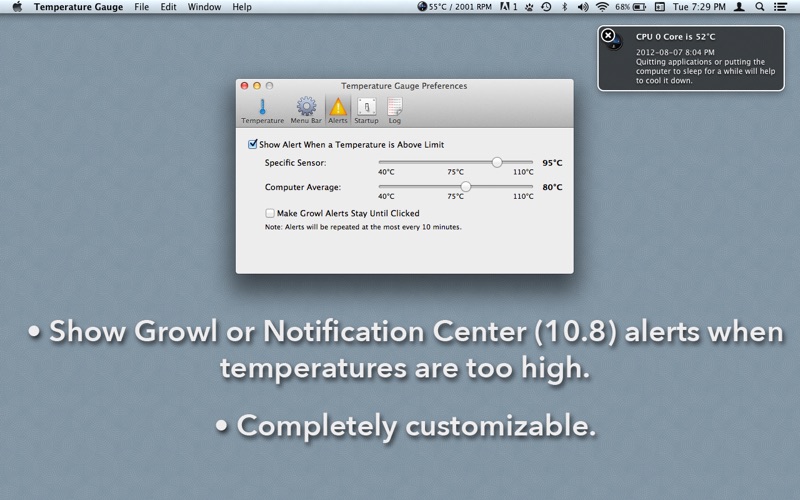Click the Computer Average slider knob

[x=466, y=187]
